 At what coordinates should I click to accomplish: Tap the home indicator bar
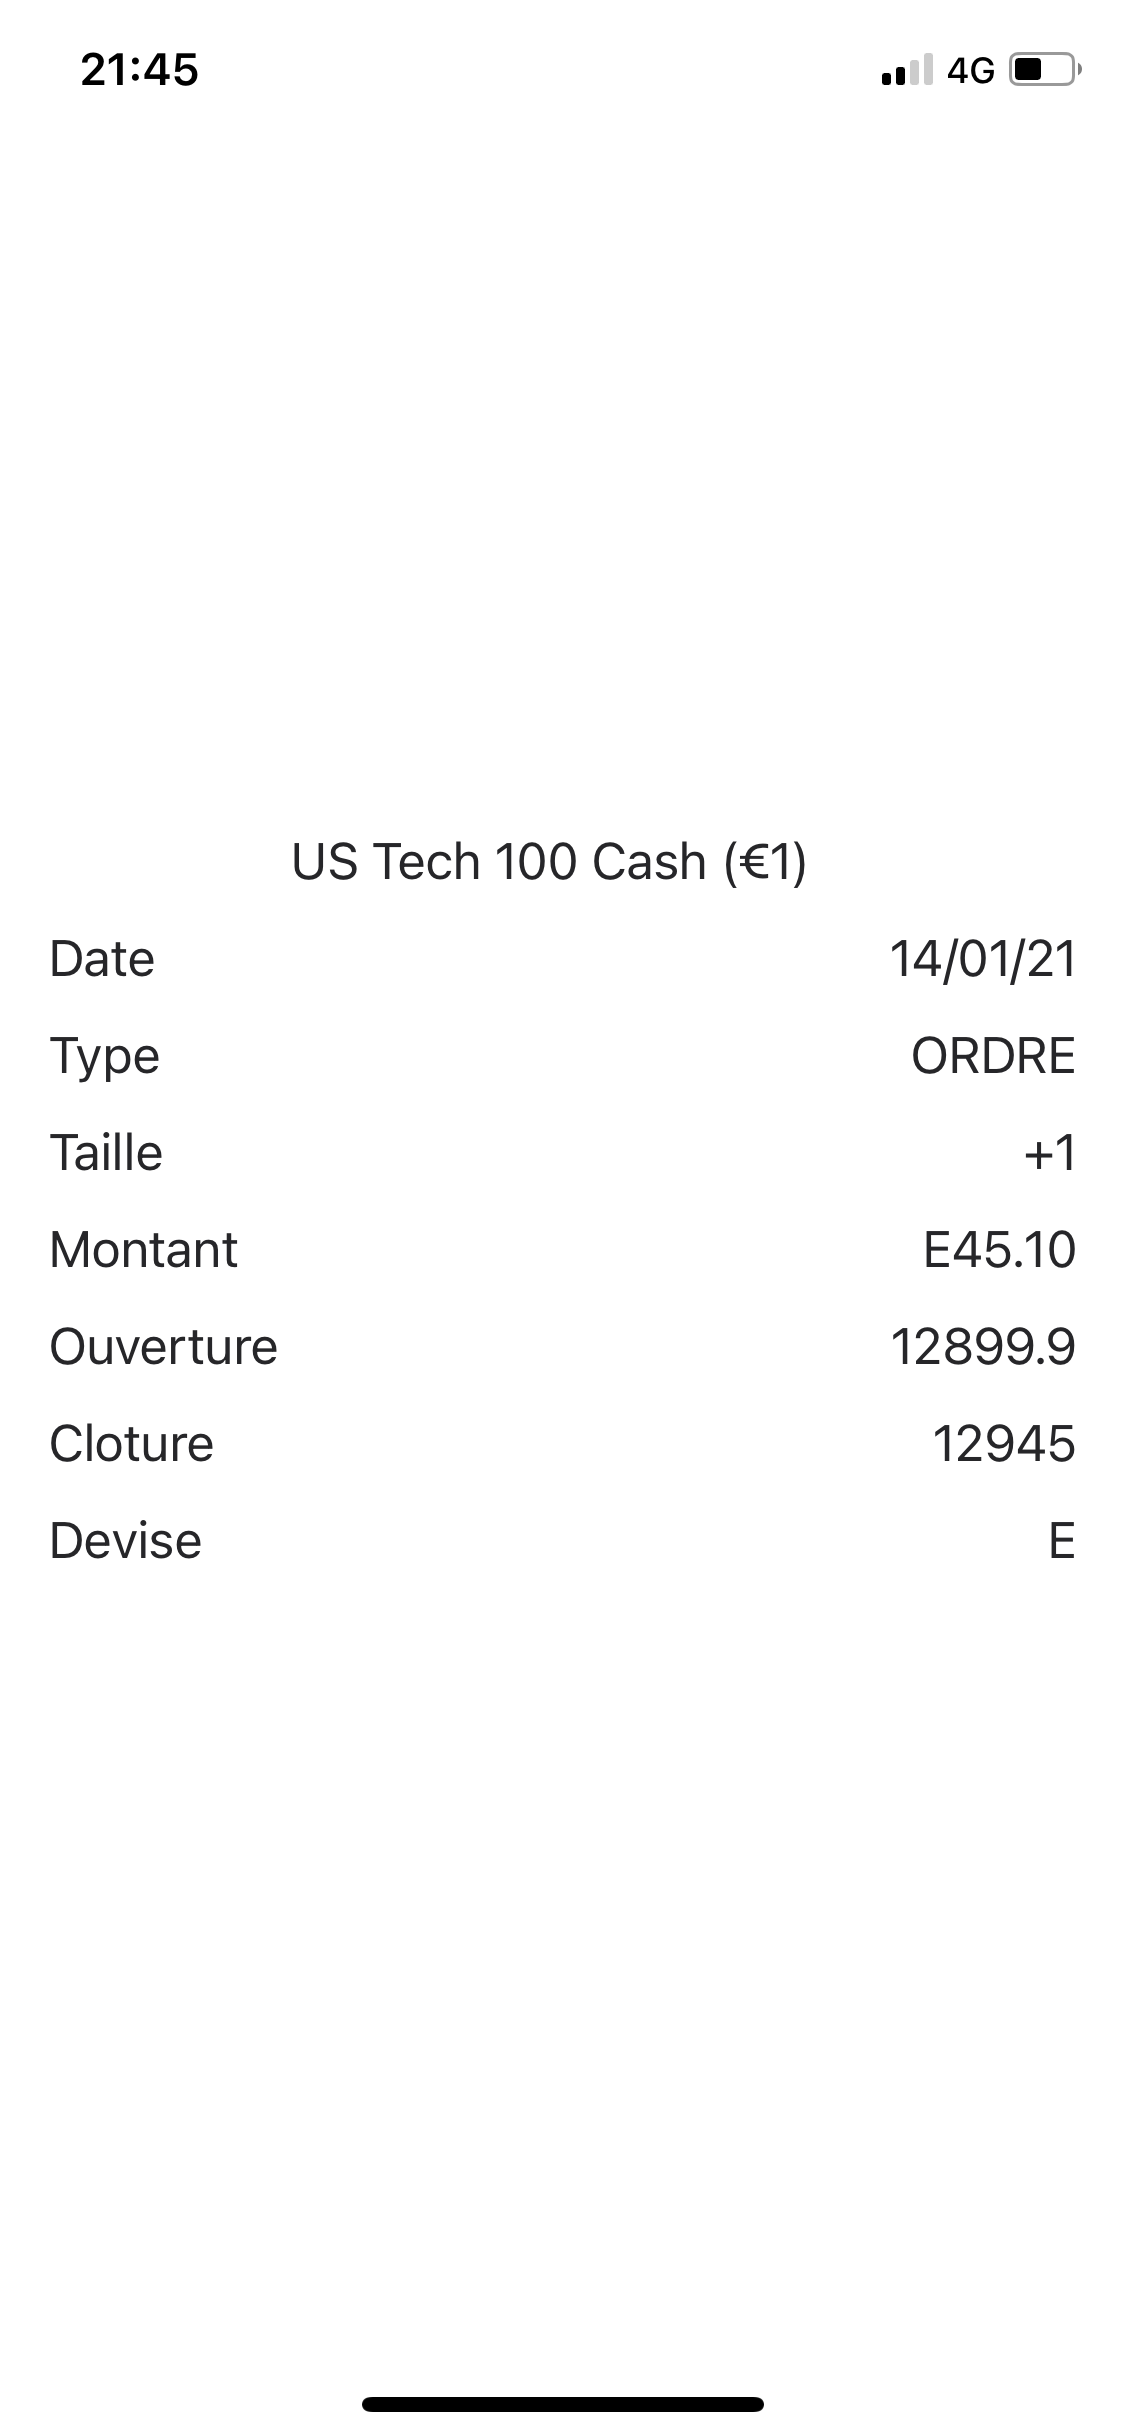tap(563, 2404)
